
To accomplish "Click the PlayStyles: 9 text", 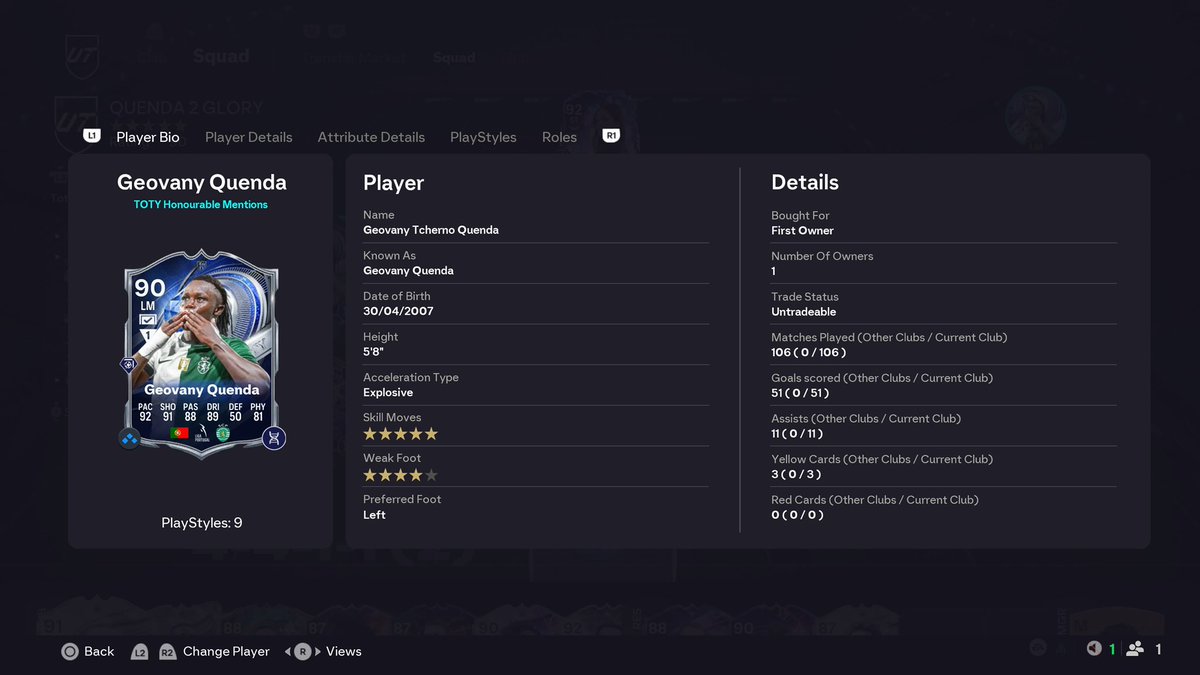I will 202,523.
